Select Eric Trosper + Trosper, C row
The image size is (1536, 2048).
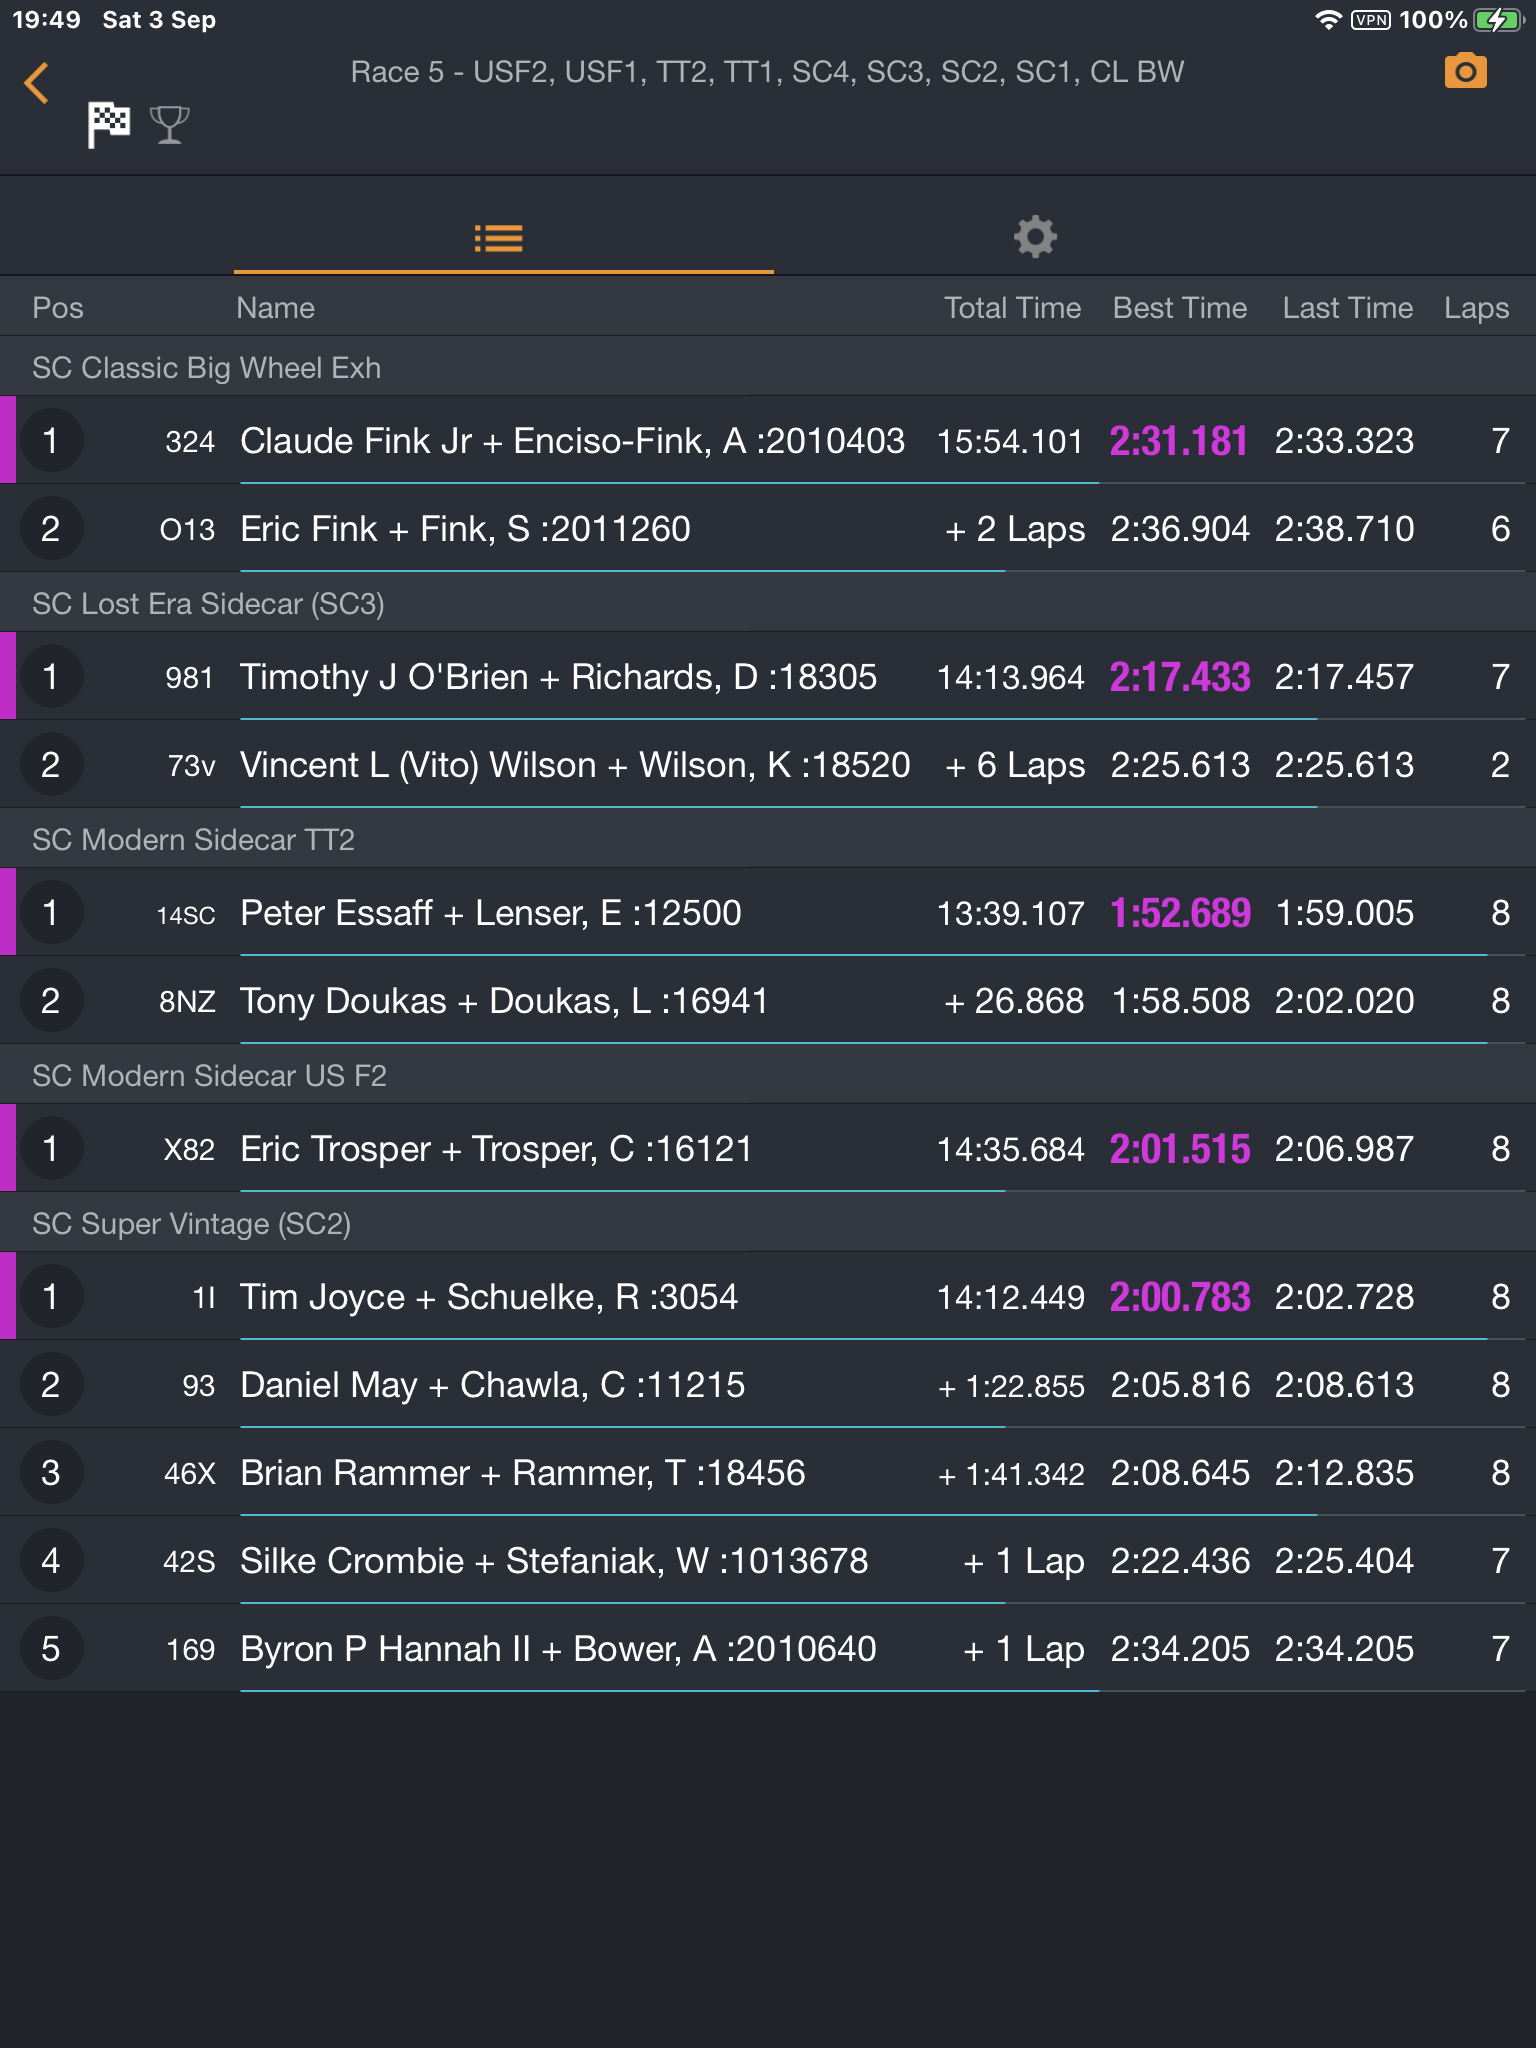tap(768, 1149)
